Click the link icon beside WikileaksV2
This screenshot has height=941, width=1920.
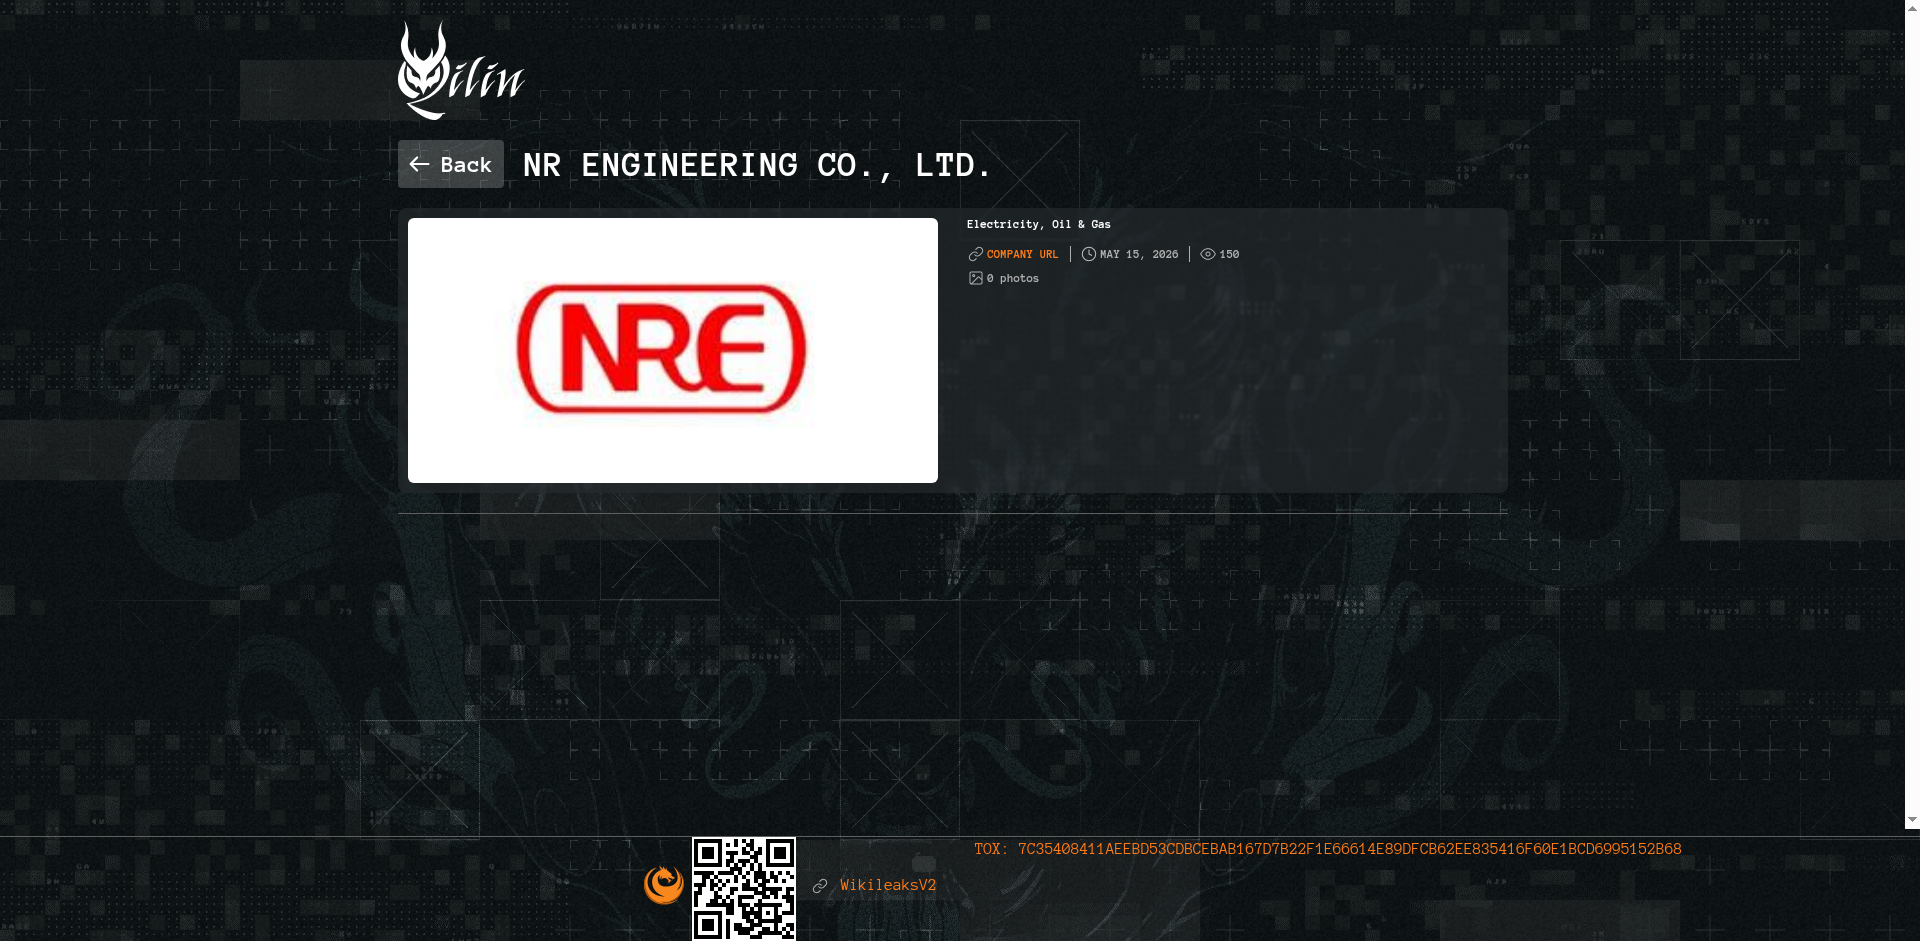[820, 886]
